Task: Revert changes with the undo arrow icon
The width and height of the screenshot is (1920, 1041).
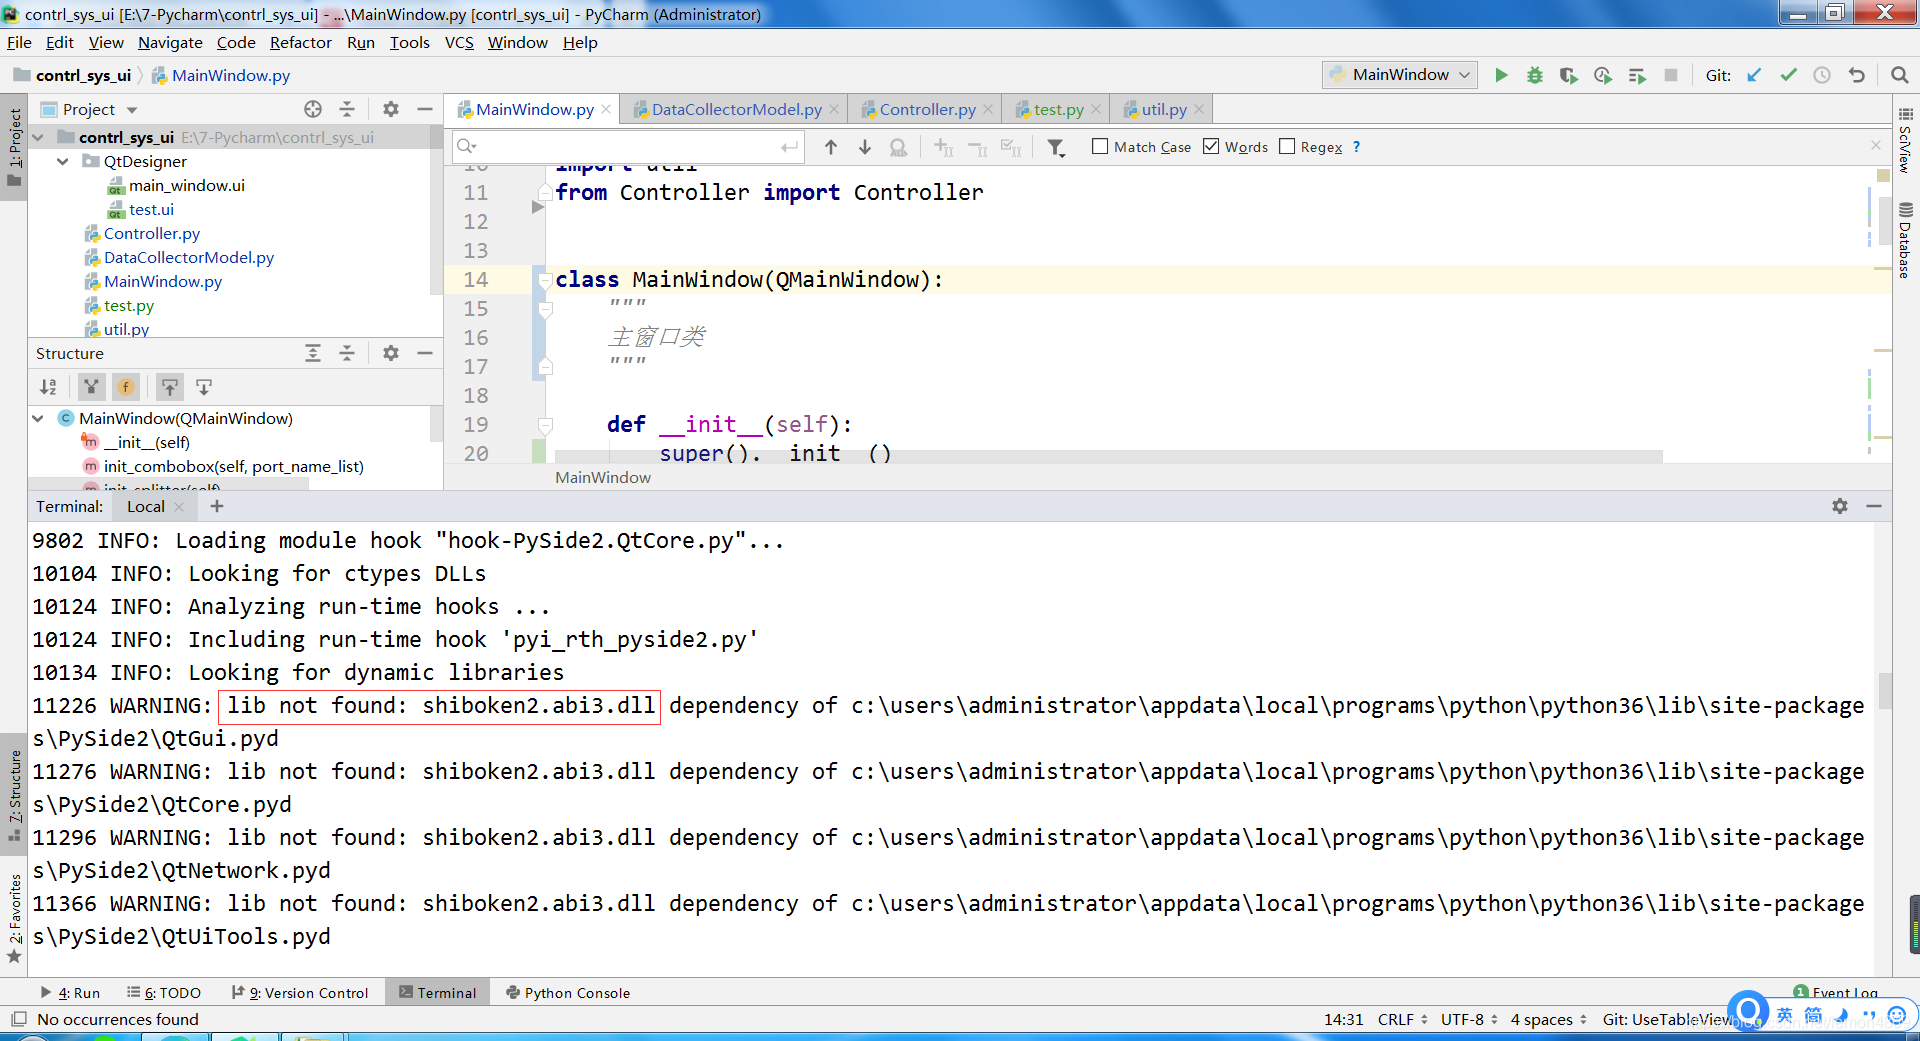Action: tap(1857, 75)
